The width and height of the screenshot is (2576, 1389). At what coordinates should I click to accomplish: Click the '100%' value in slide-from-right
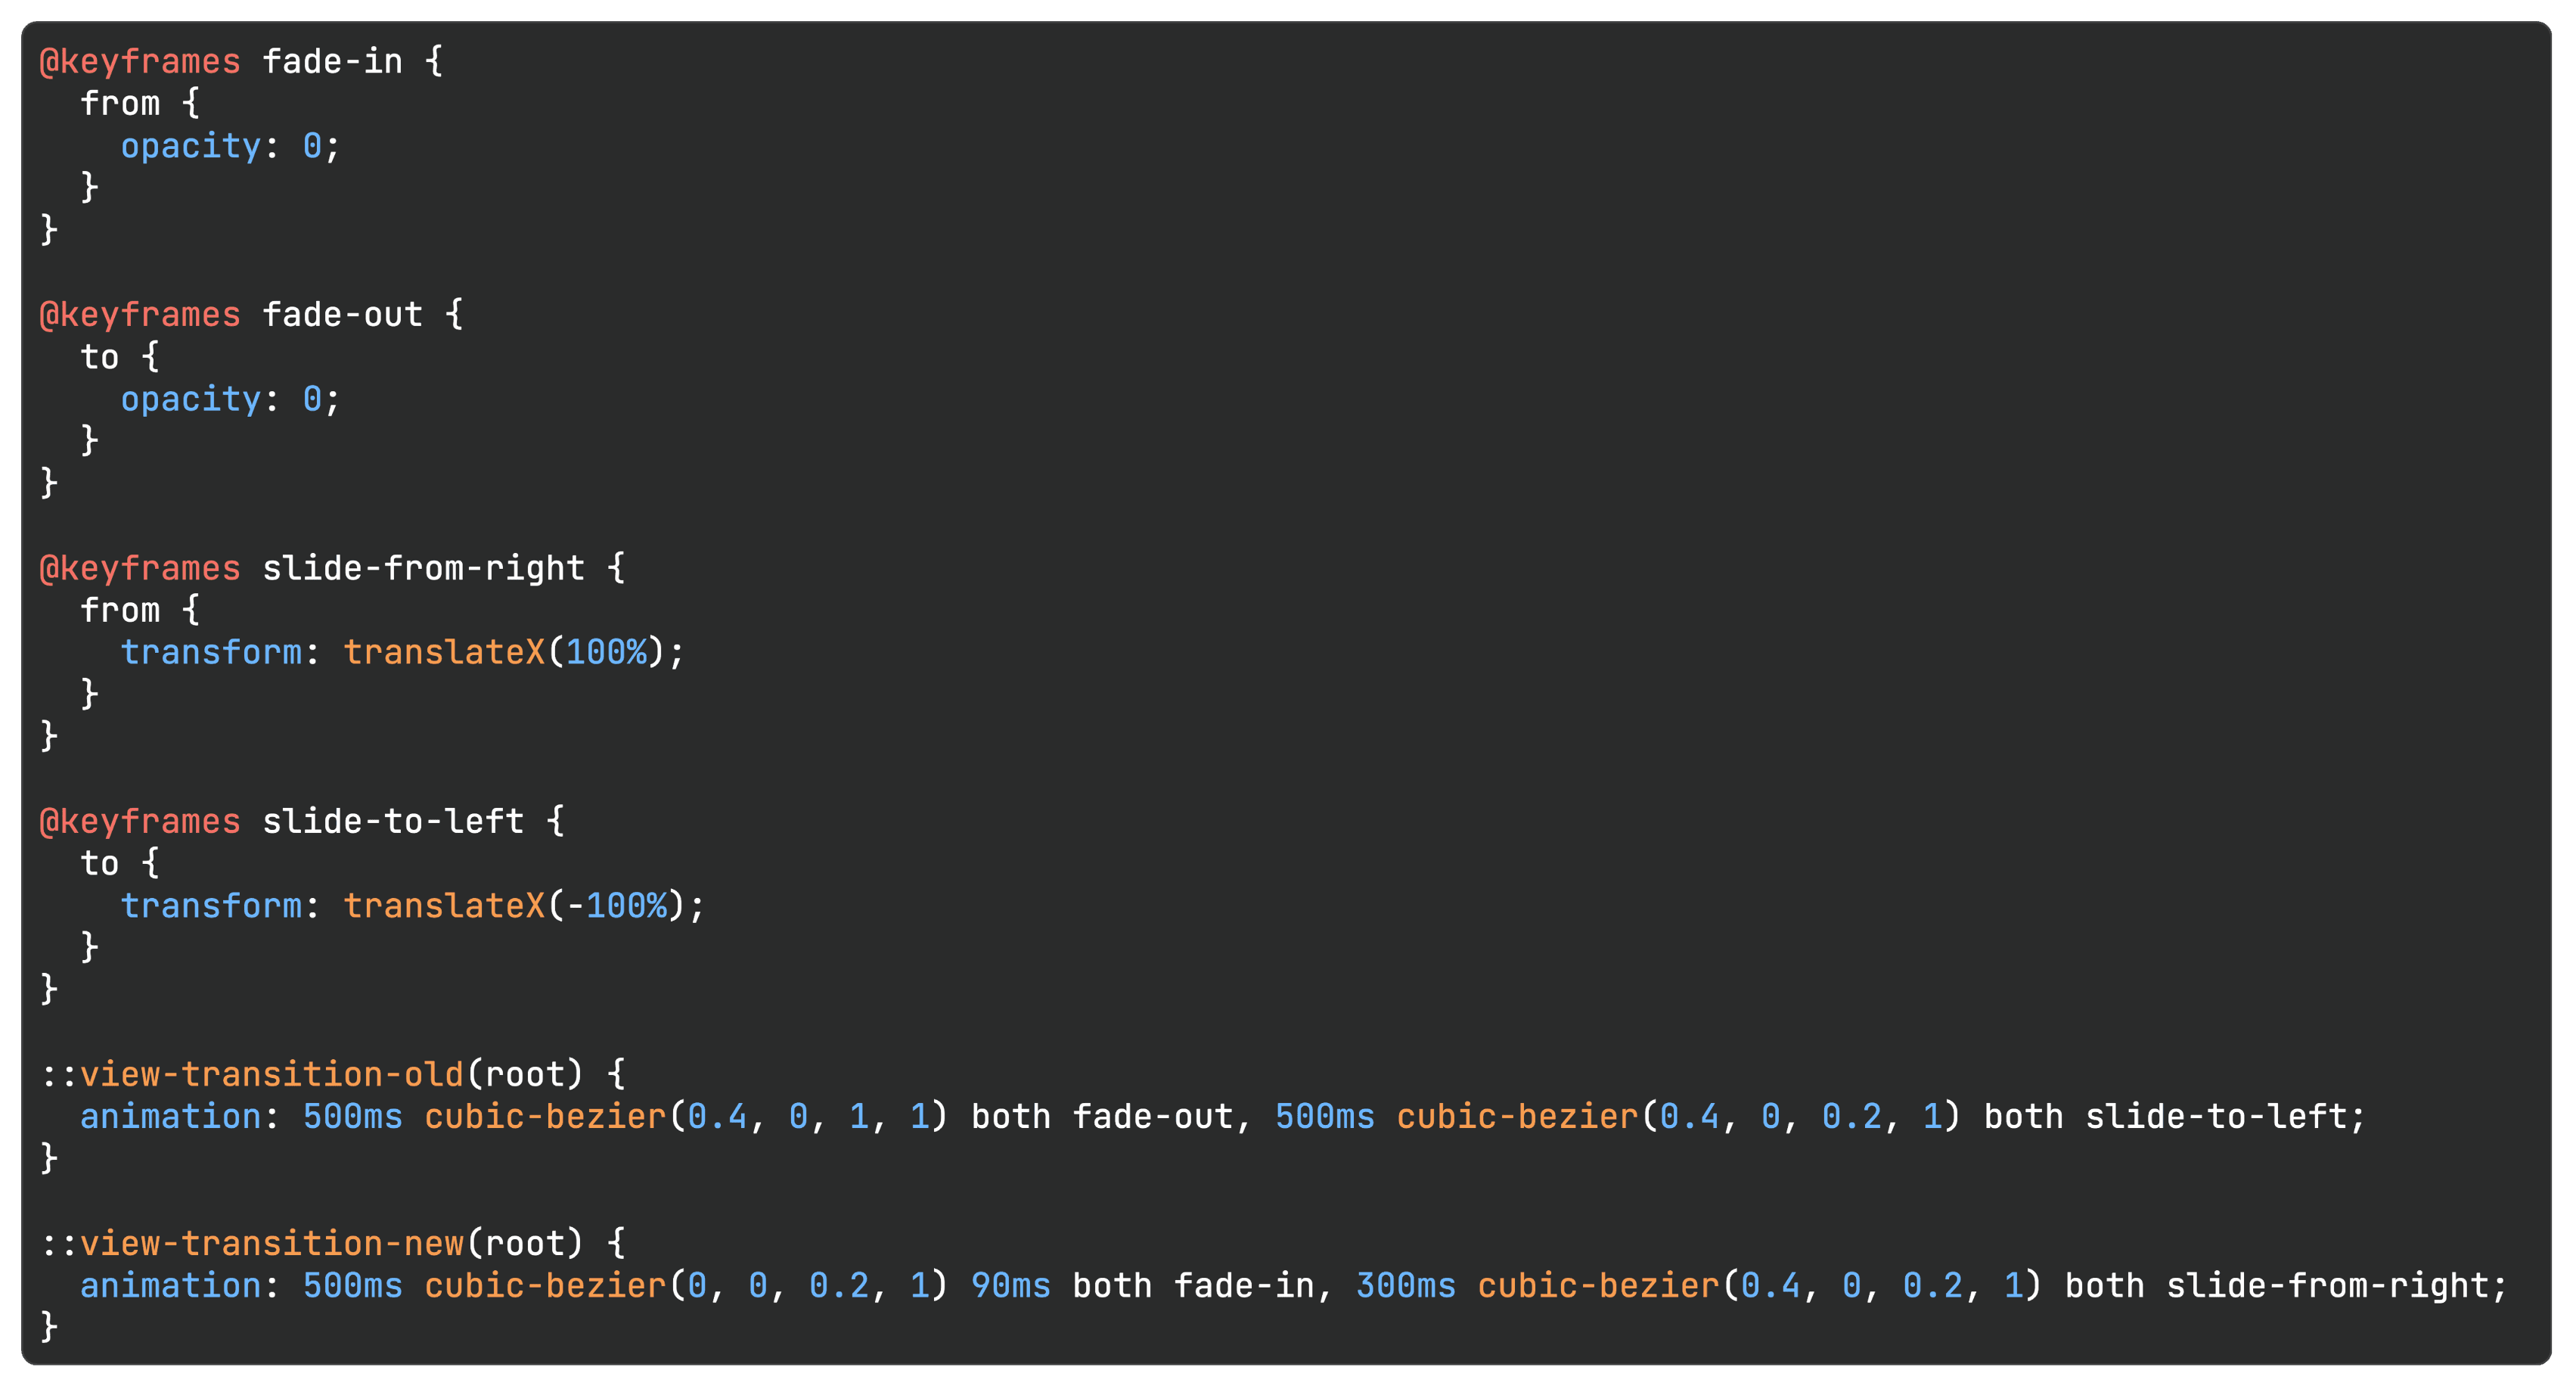click(x=606, y=652)
